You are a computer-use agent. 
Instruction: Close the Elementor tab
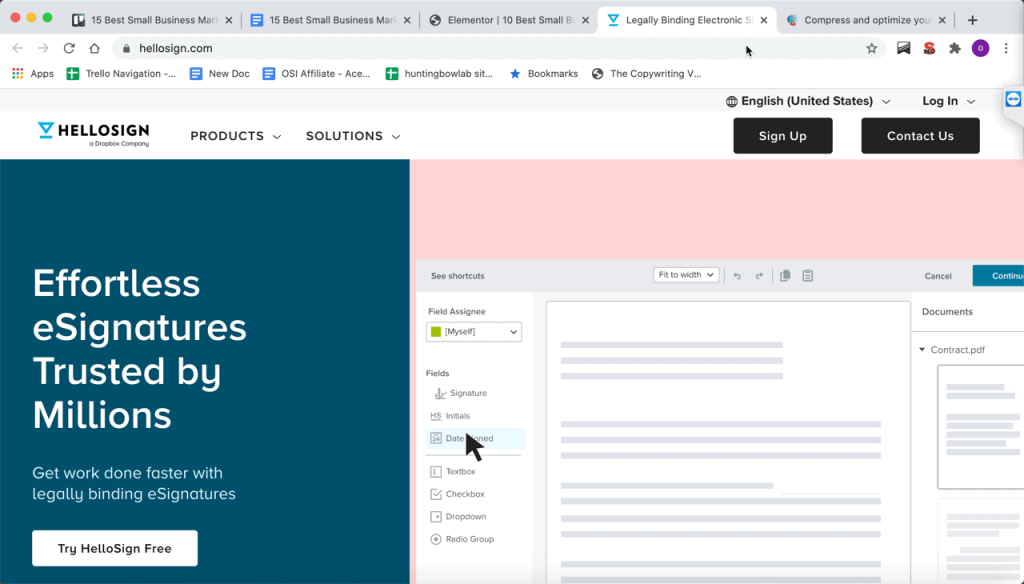point(585,20)
